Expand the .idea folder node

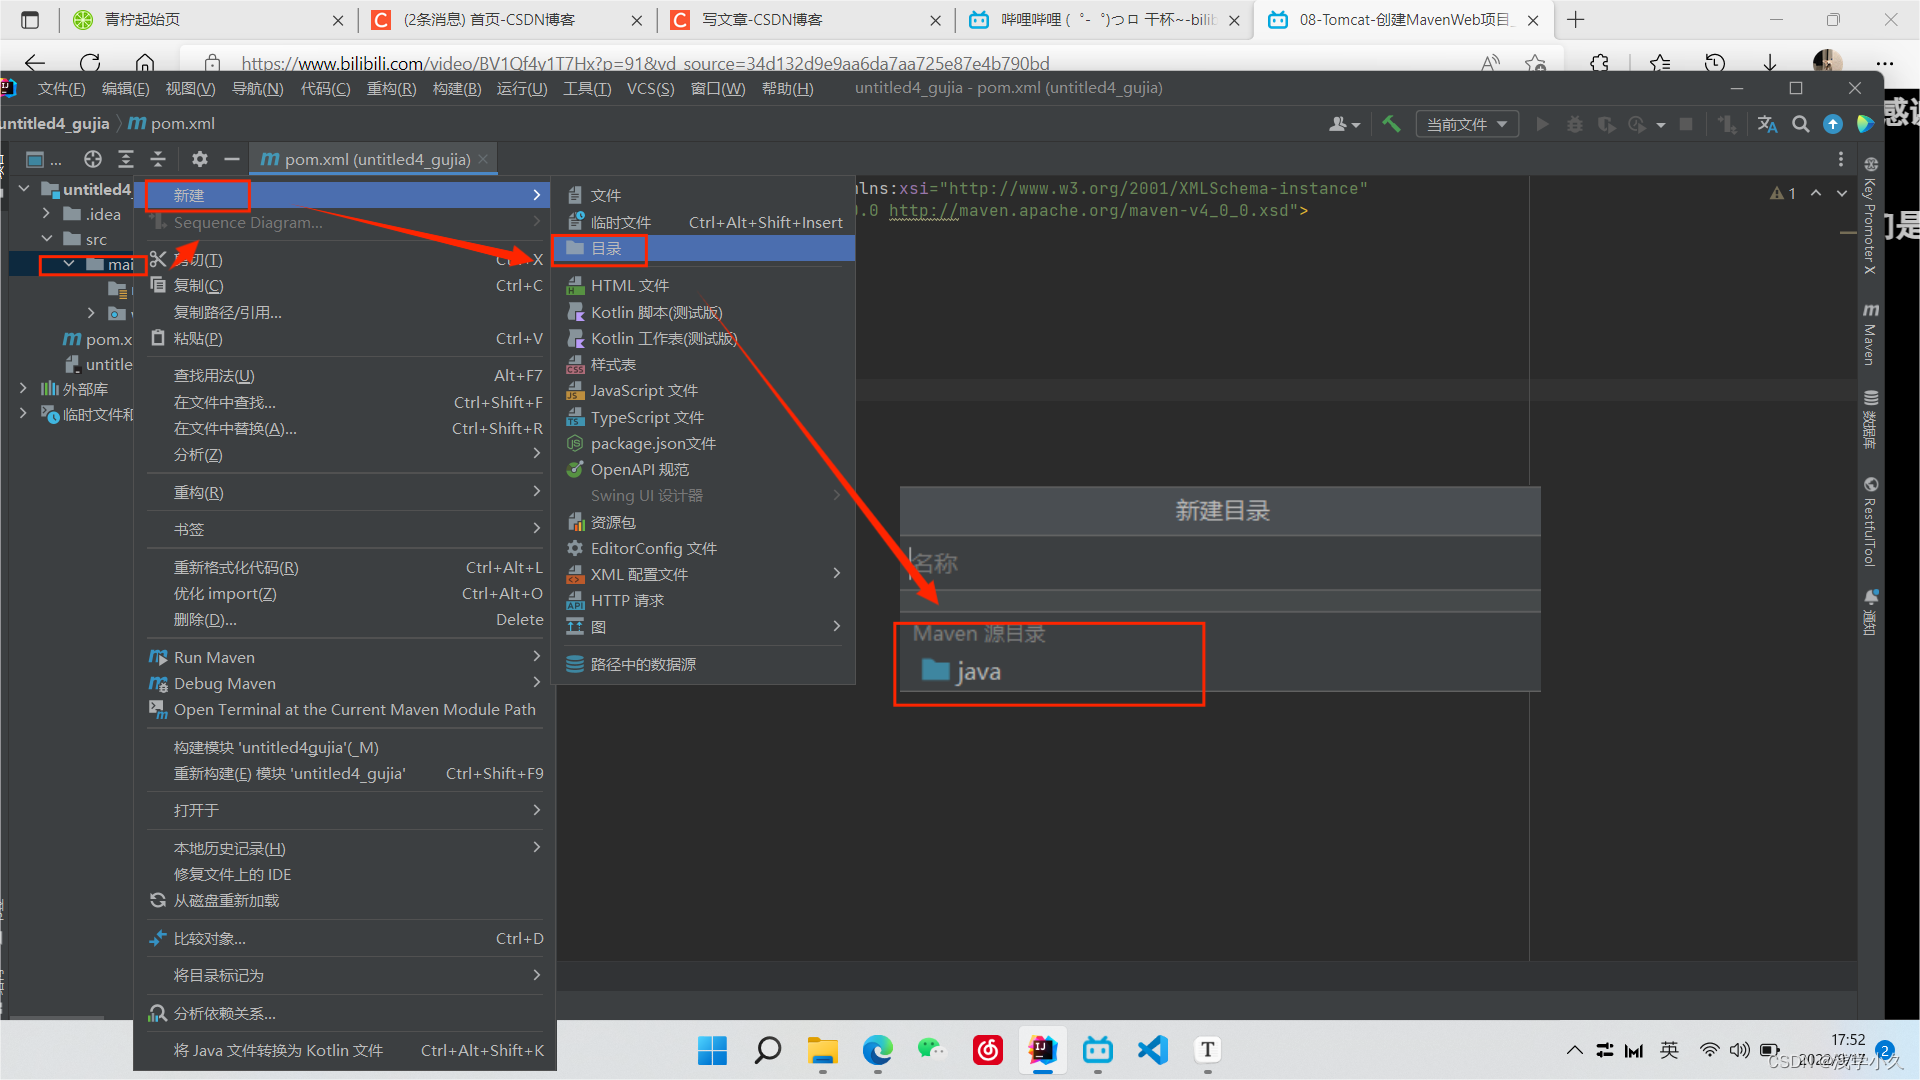point(47,214)
